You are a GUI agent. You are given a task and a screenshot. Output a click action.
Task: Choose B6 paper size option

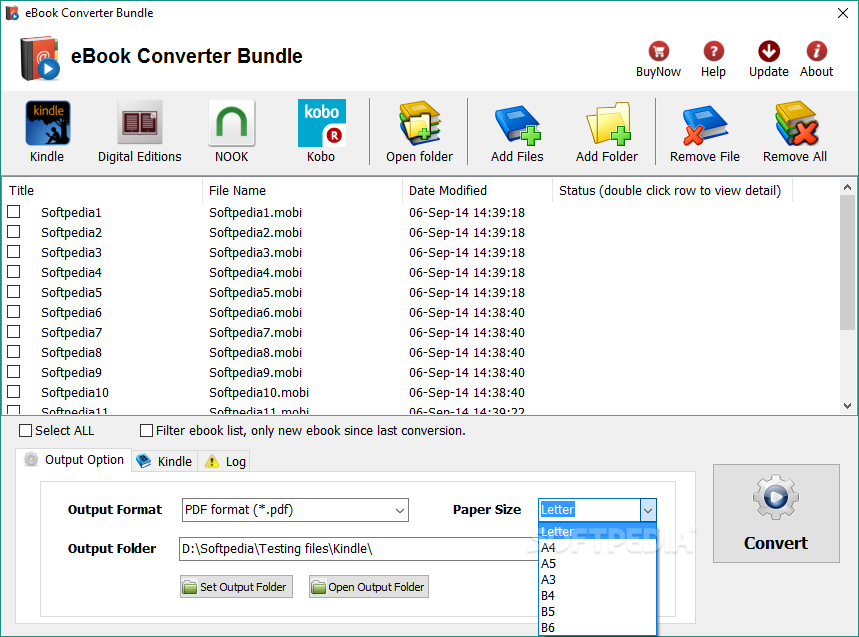[597, 628]
